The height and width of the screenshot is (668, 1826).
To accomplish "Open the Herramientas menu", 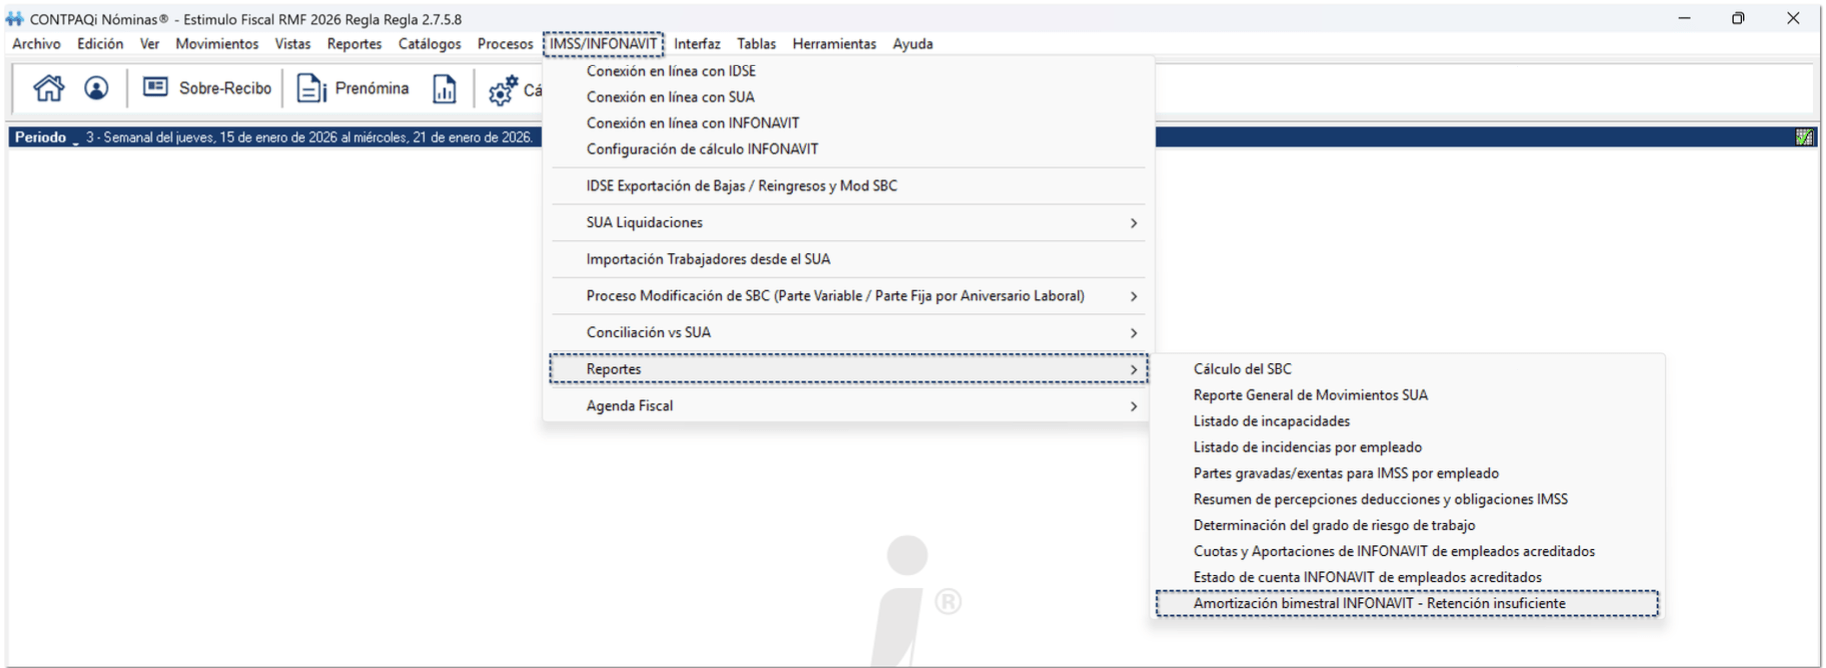I will (x=834, y=44).
